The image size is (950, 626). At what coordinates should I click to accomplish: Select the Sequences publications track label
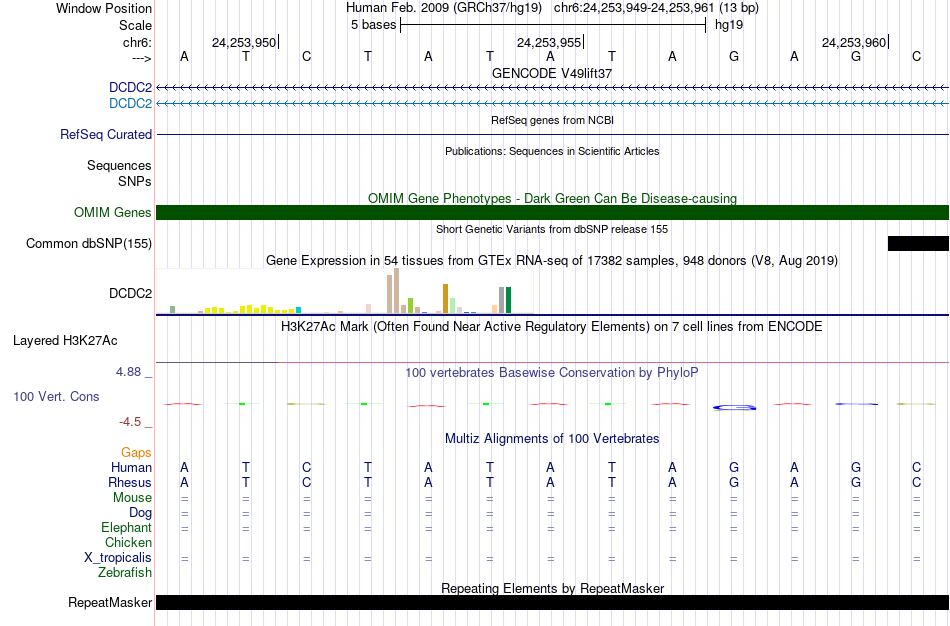(119, 165)
